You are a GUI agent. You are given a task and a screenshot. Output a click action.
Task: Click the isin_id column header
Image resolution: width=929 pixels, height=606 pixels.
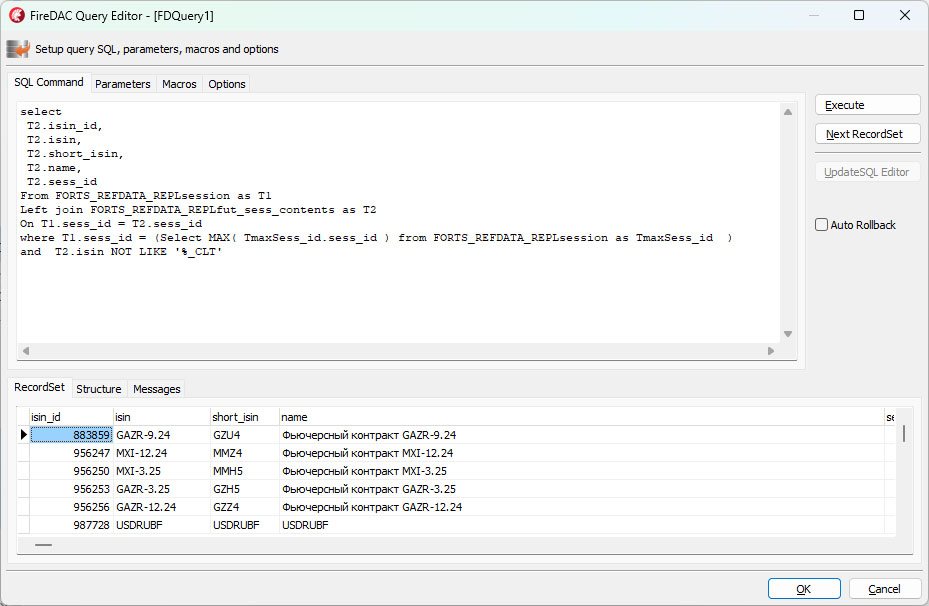click(71, 417)
